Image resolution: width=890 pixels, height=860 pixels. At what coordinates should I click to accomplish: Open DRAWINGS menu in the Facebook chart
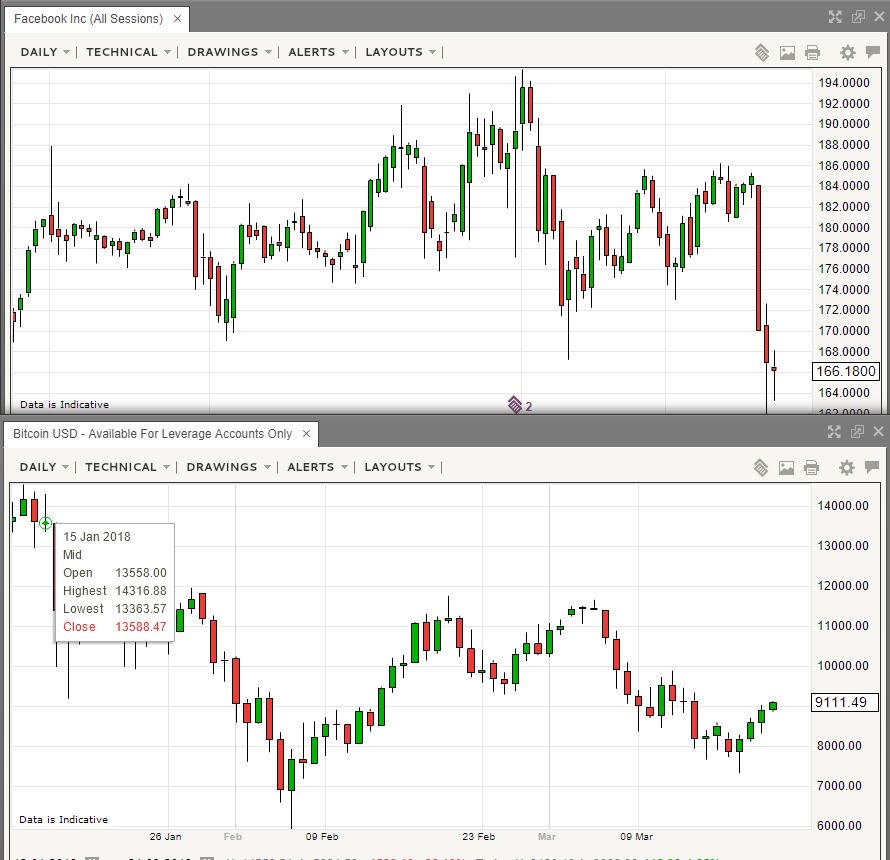coord(229,52)
